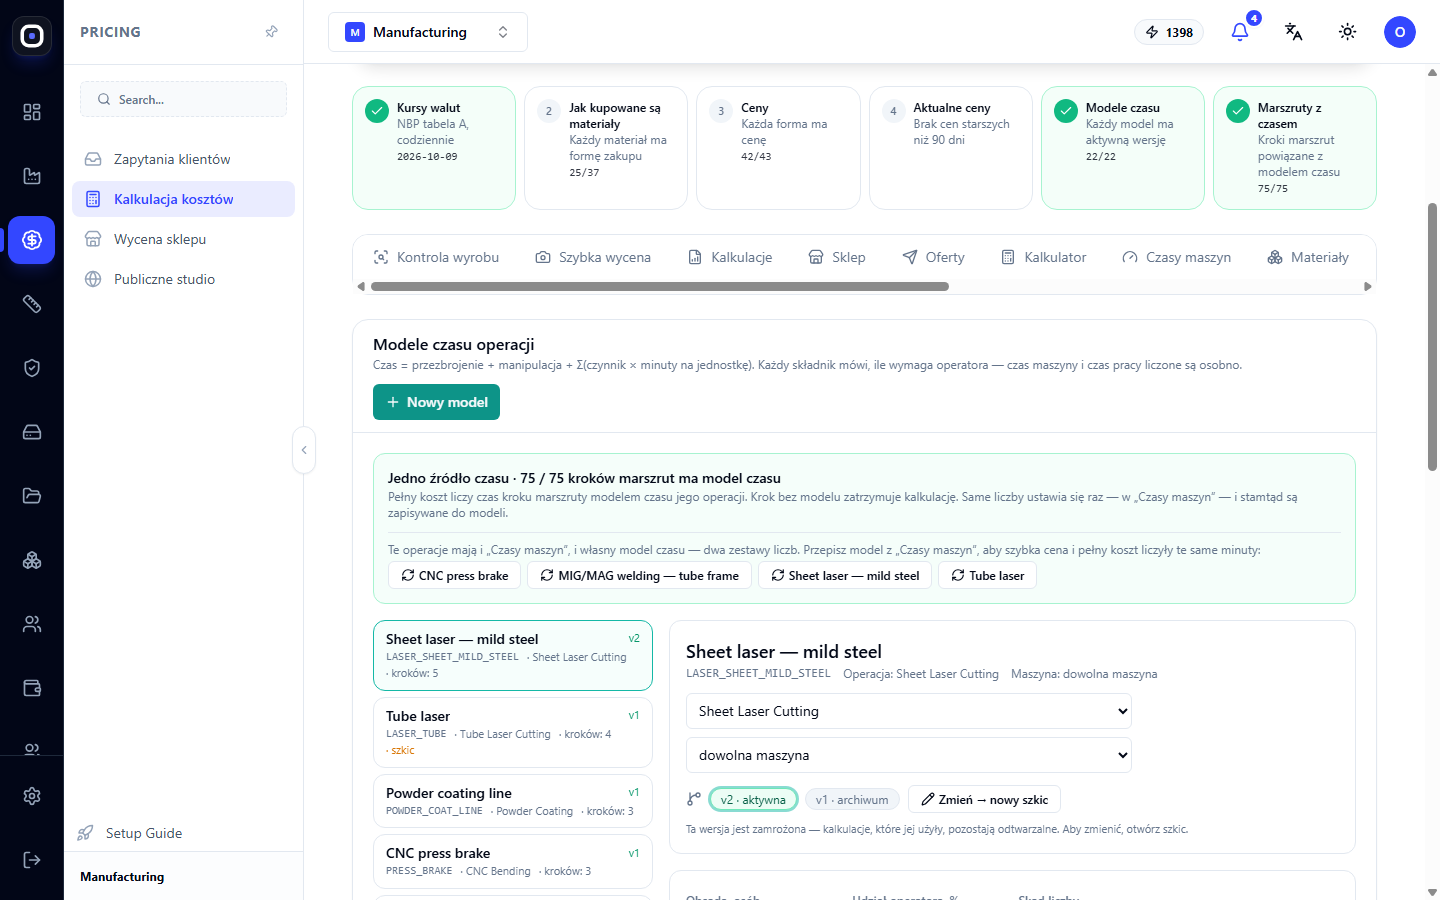Open Wycena sklepu
The width and height of the screenshot is (1440, 900).
coord(183,239)
